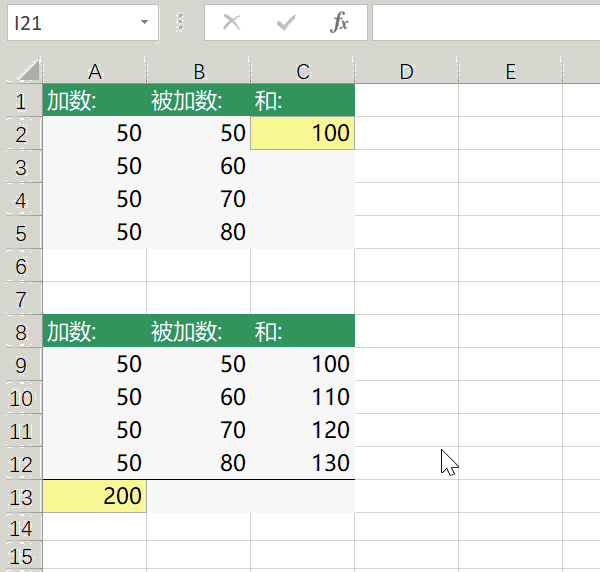Click cell A8 containing 加数:
Screen dimensions: 600x572
coord(95,331)
